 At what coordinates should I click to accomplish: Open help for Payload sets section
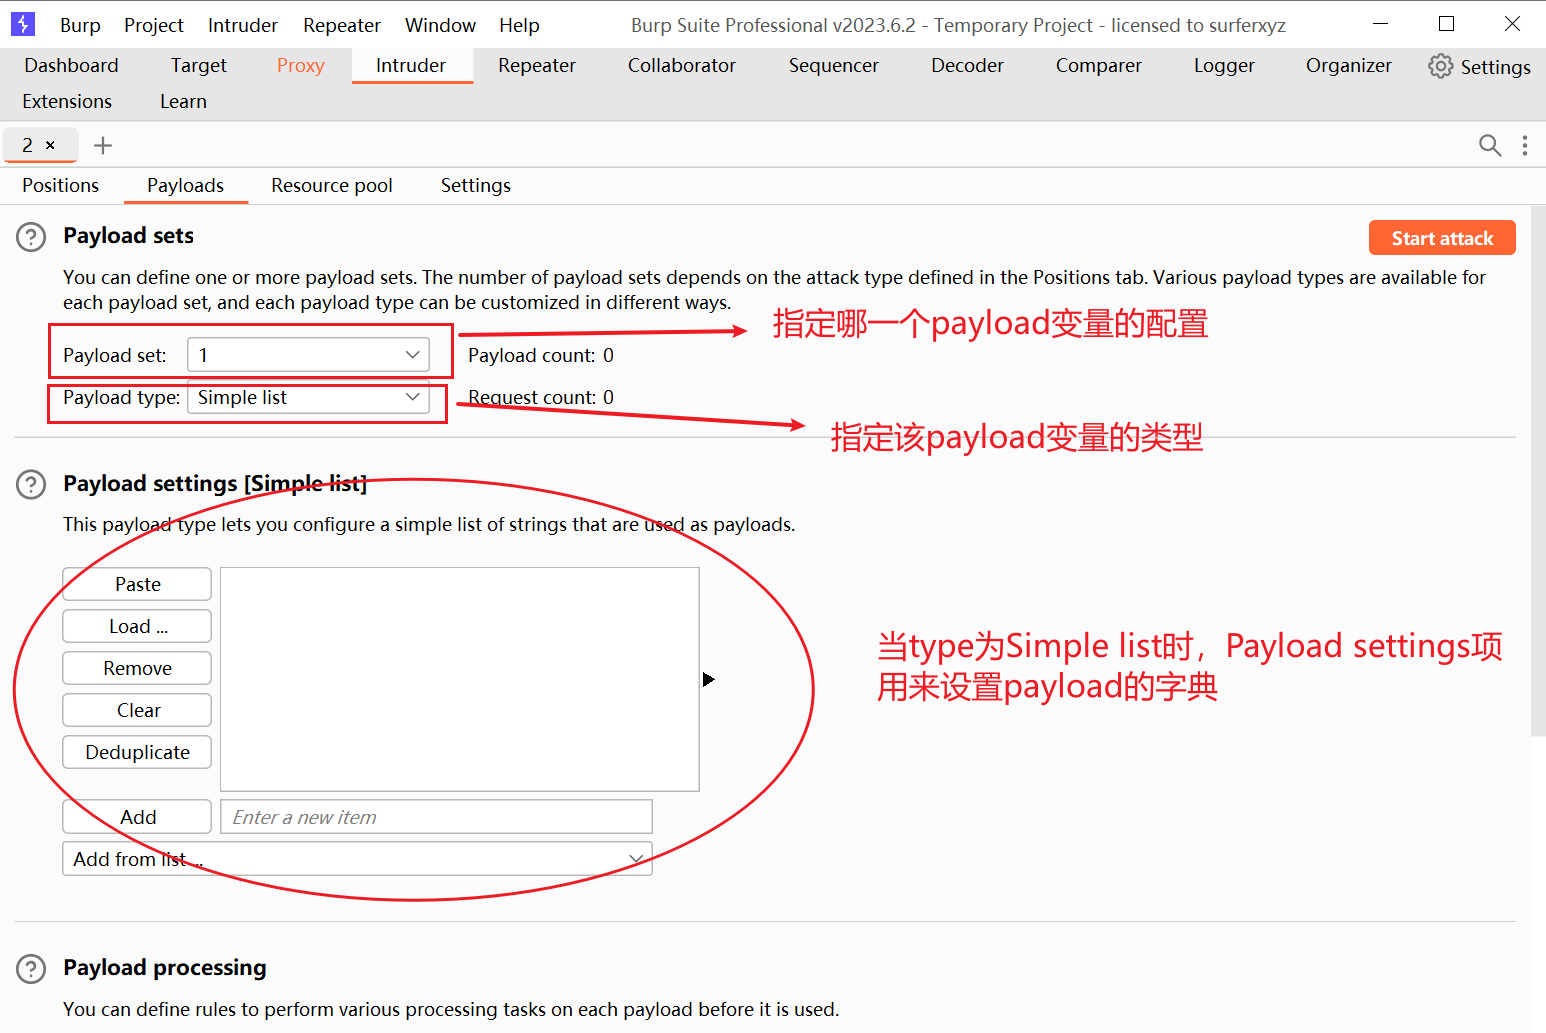coord(31,237)
